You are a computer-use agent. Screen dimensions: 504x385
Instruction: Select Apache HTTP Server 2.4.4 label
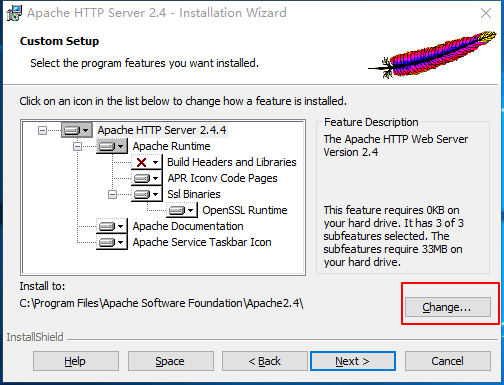pyautogui.click(x=162, y=130)
